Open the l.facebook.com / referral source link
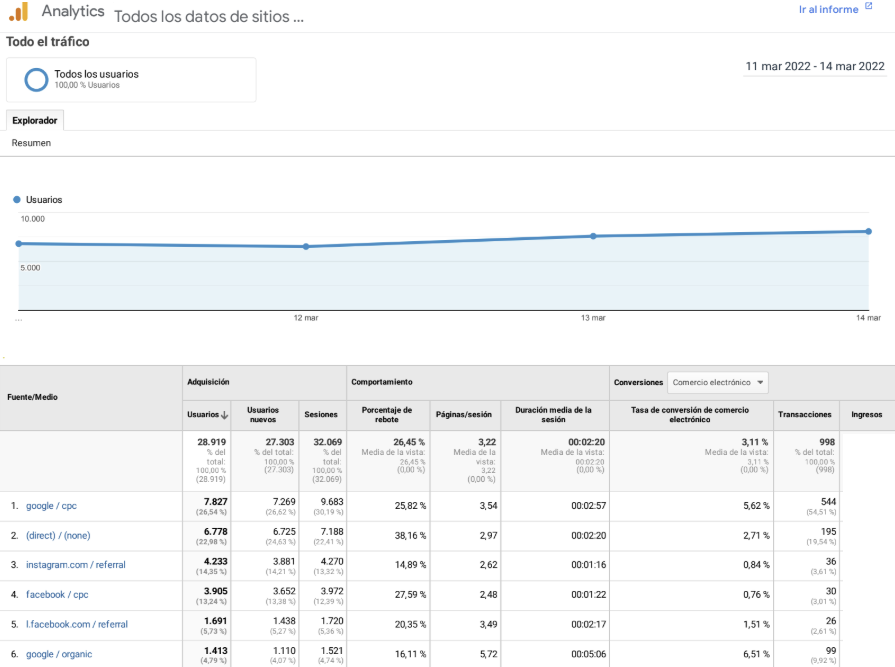The height and width of the screenshot is (667, 895). point(76,624)
